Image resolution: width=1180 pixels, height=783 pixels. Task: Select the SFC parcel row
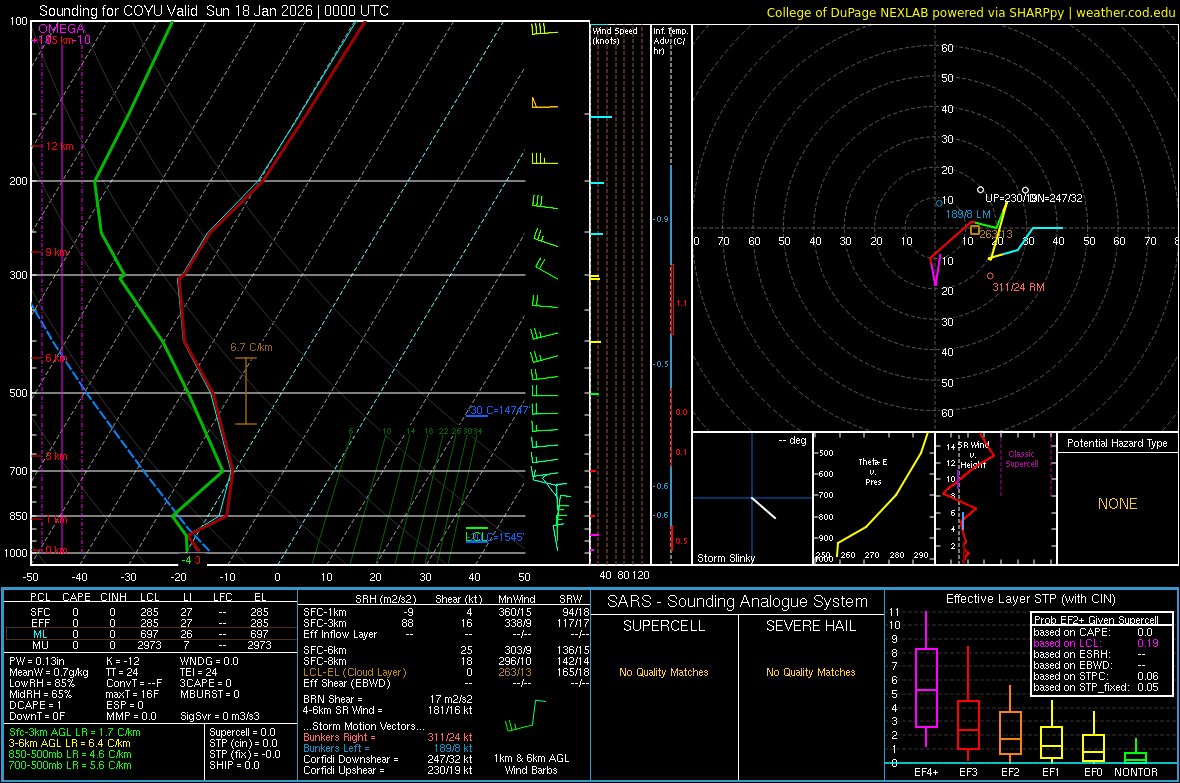(x=150, y=612)
